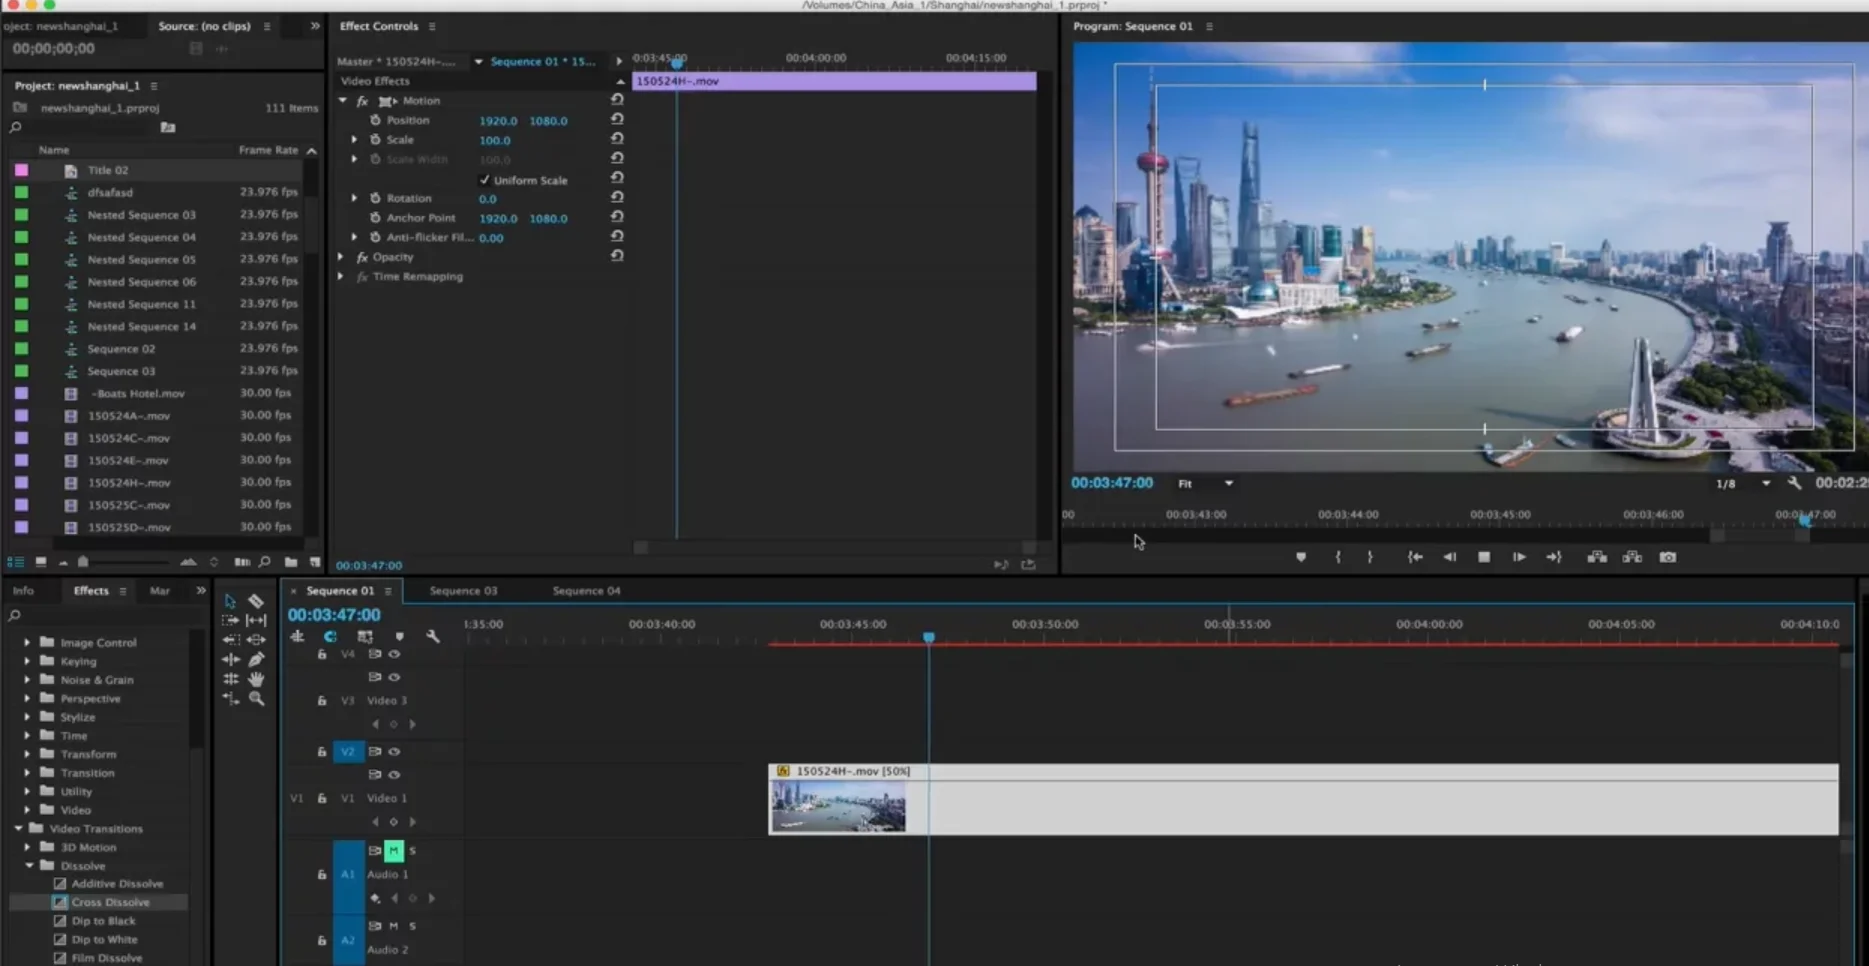Collapse the Dissolve folder in Effects panel
This screenshot has height=966, width=1869.
click(29, 865)
